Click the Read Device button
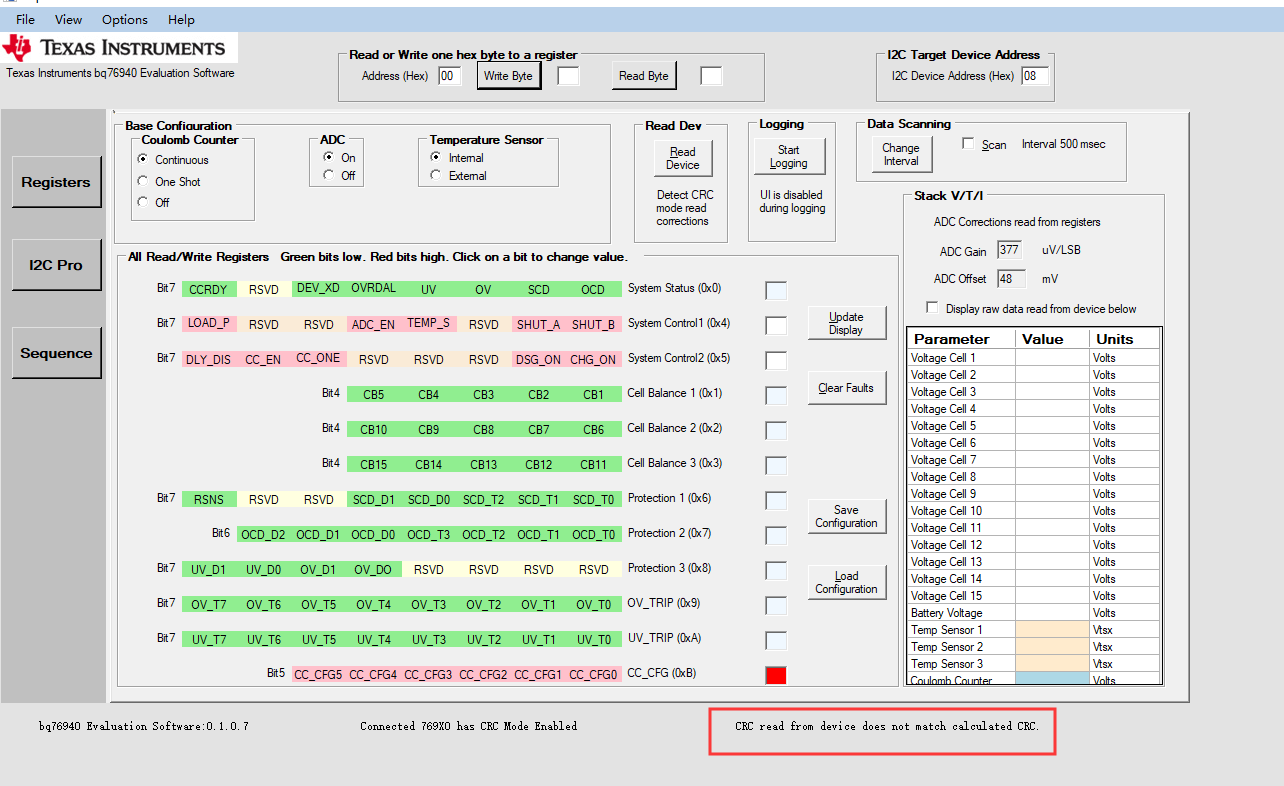The height and width of the screenshot is (786, 1284). pos(683,158)
